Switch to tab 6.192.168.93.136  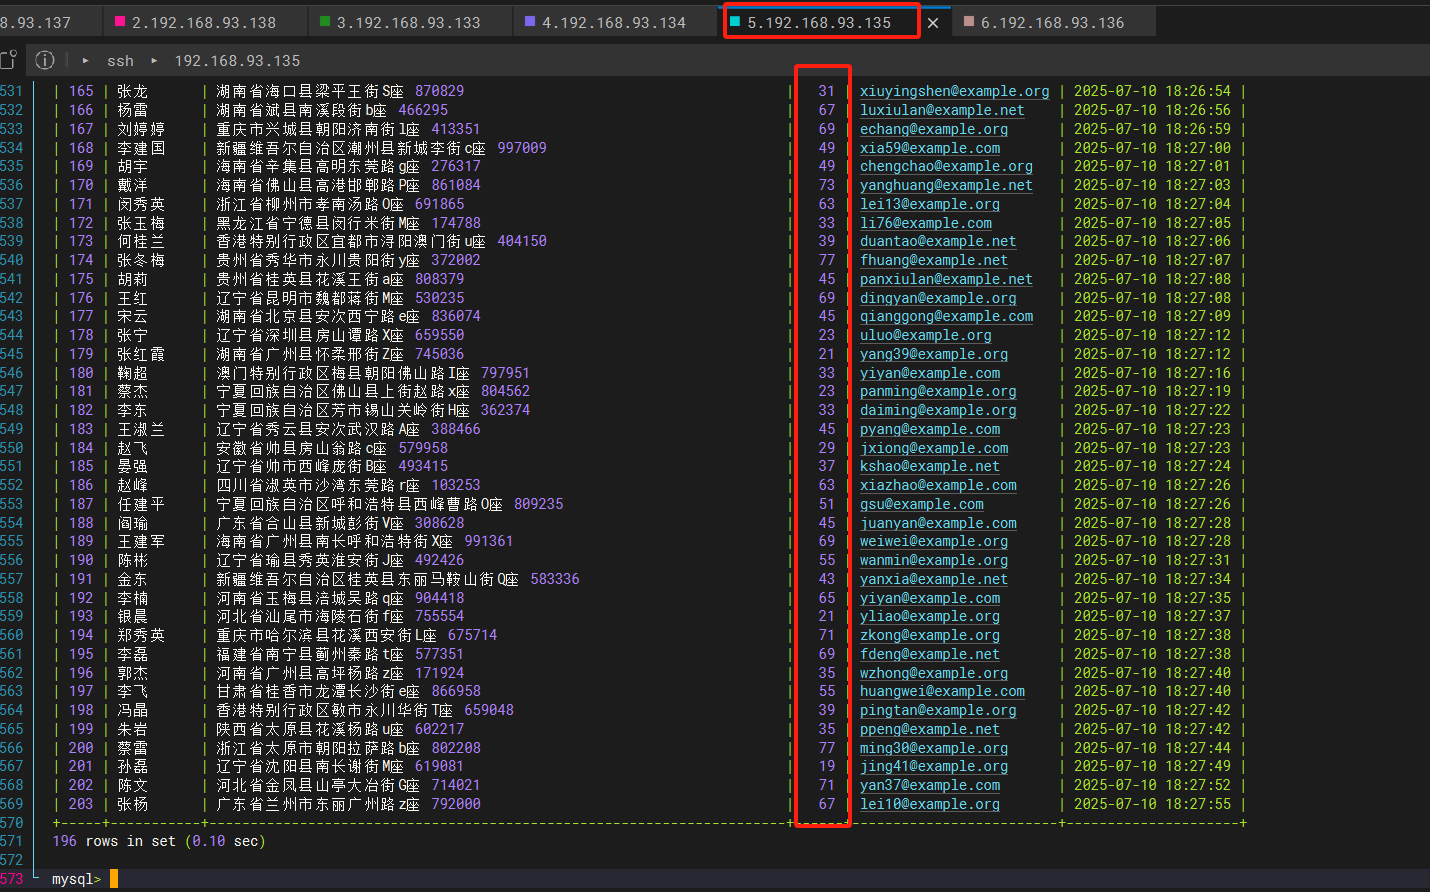[x=1053, y=22]
